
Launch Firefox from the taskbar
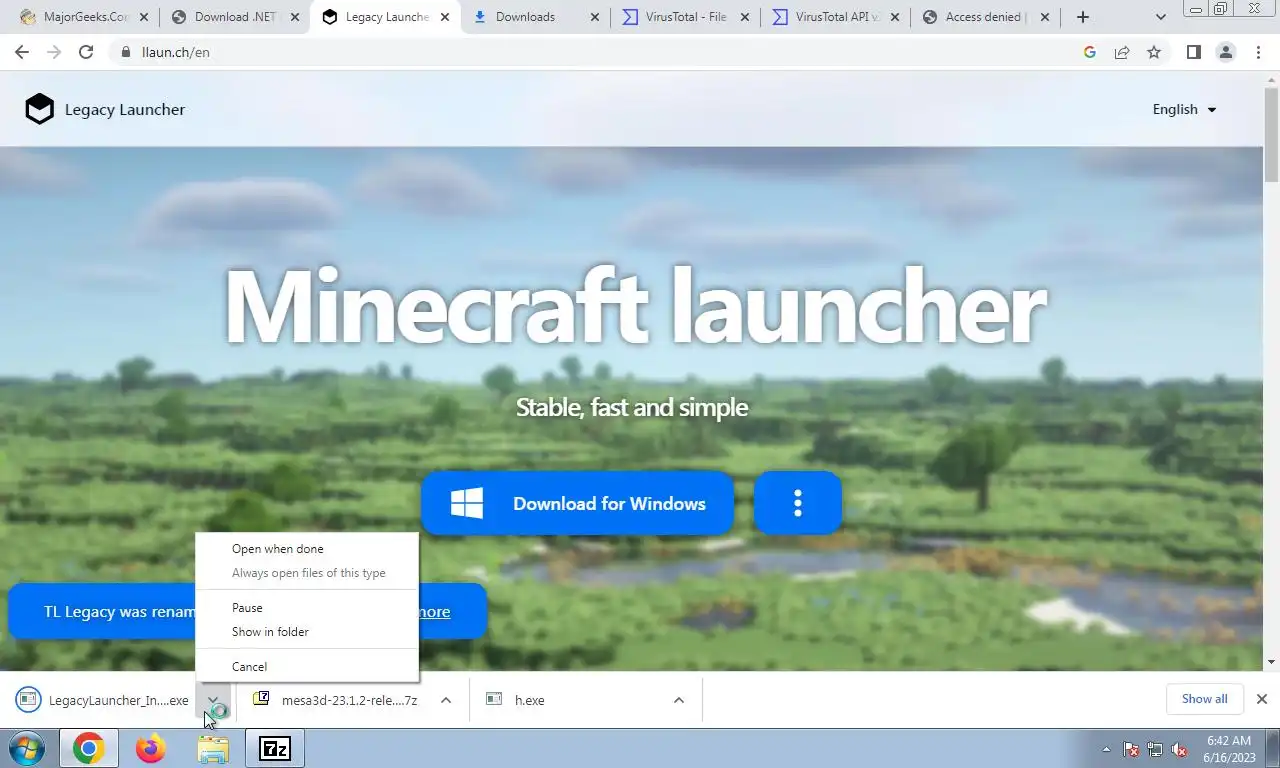pyautogui.click(x=151, y=748)
